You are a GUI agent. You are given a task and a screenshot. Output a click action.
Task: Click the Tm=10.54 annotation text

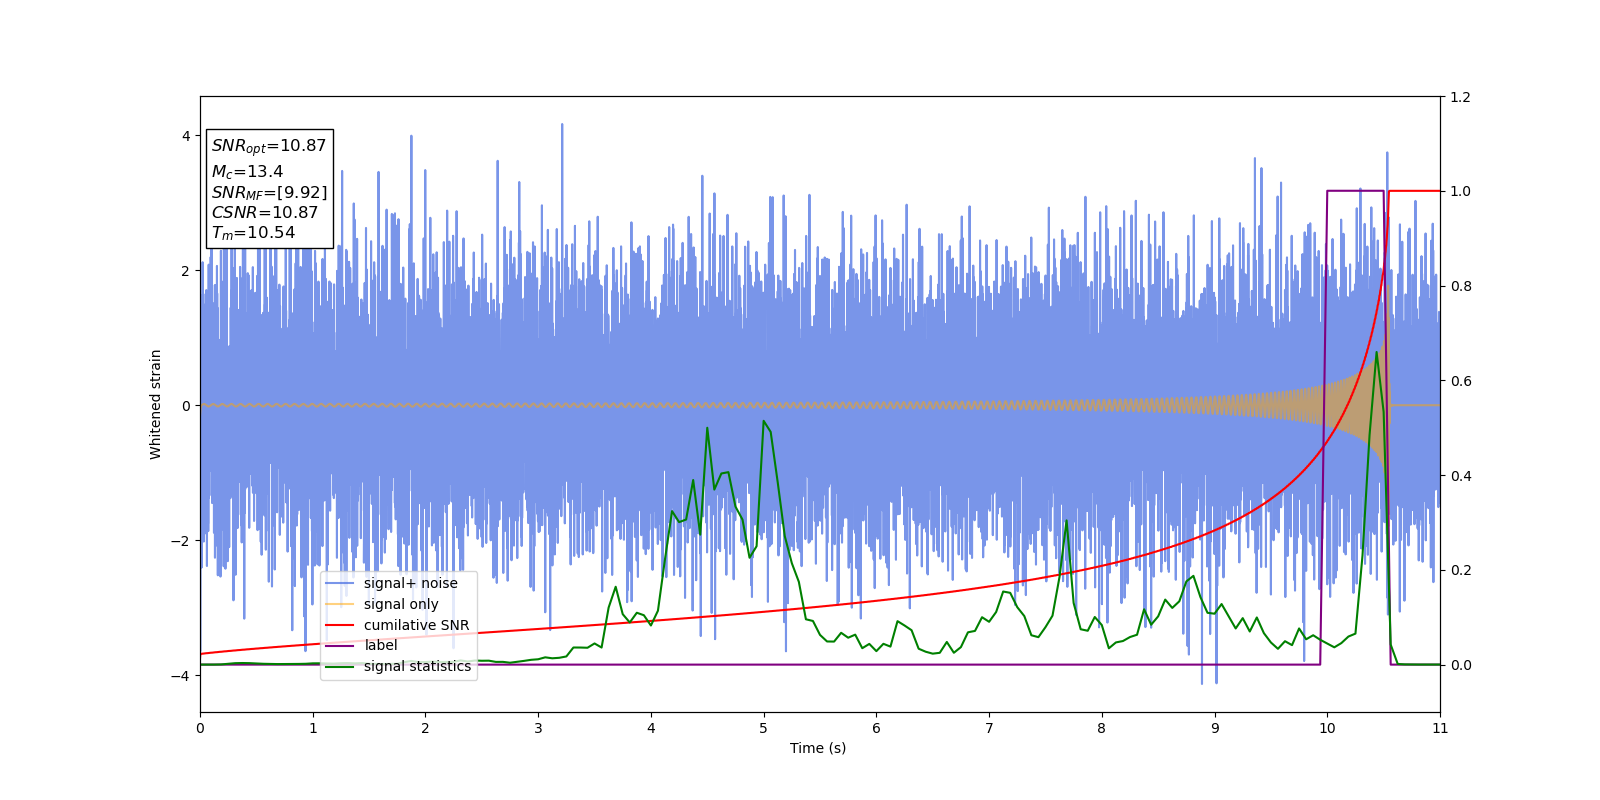253,233
